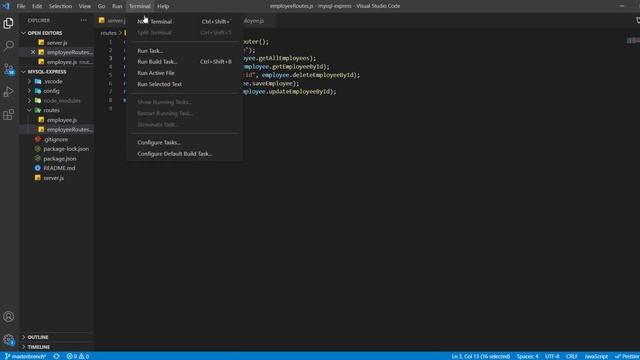Click the Prettier status bar item
The image size is (640, 360).
[x=627, y=356]
